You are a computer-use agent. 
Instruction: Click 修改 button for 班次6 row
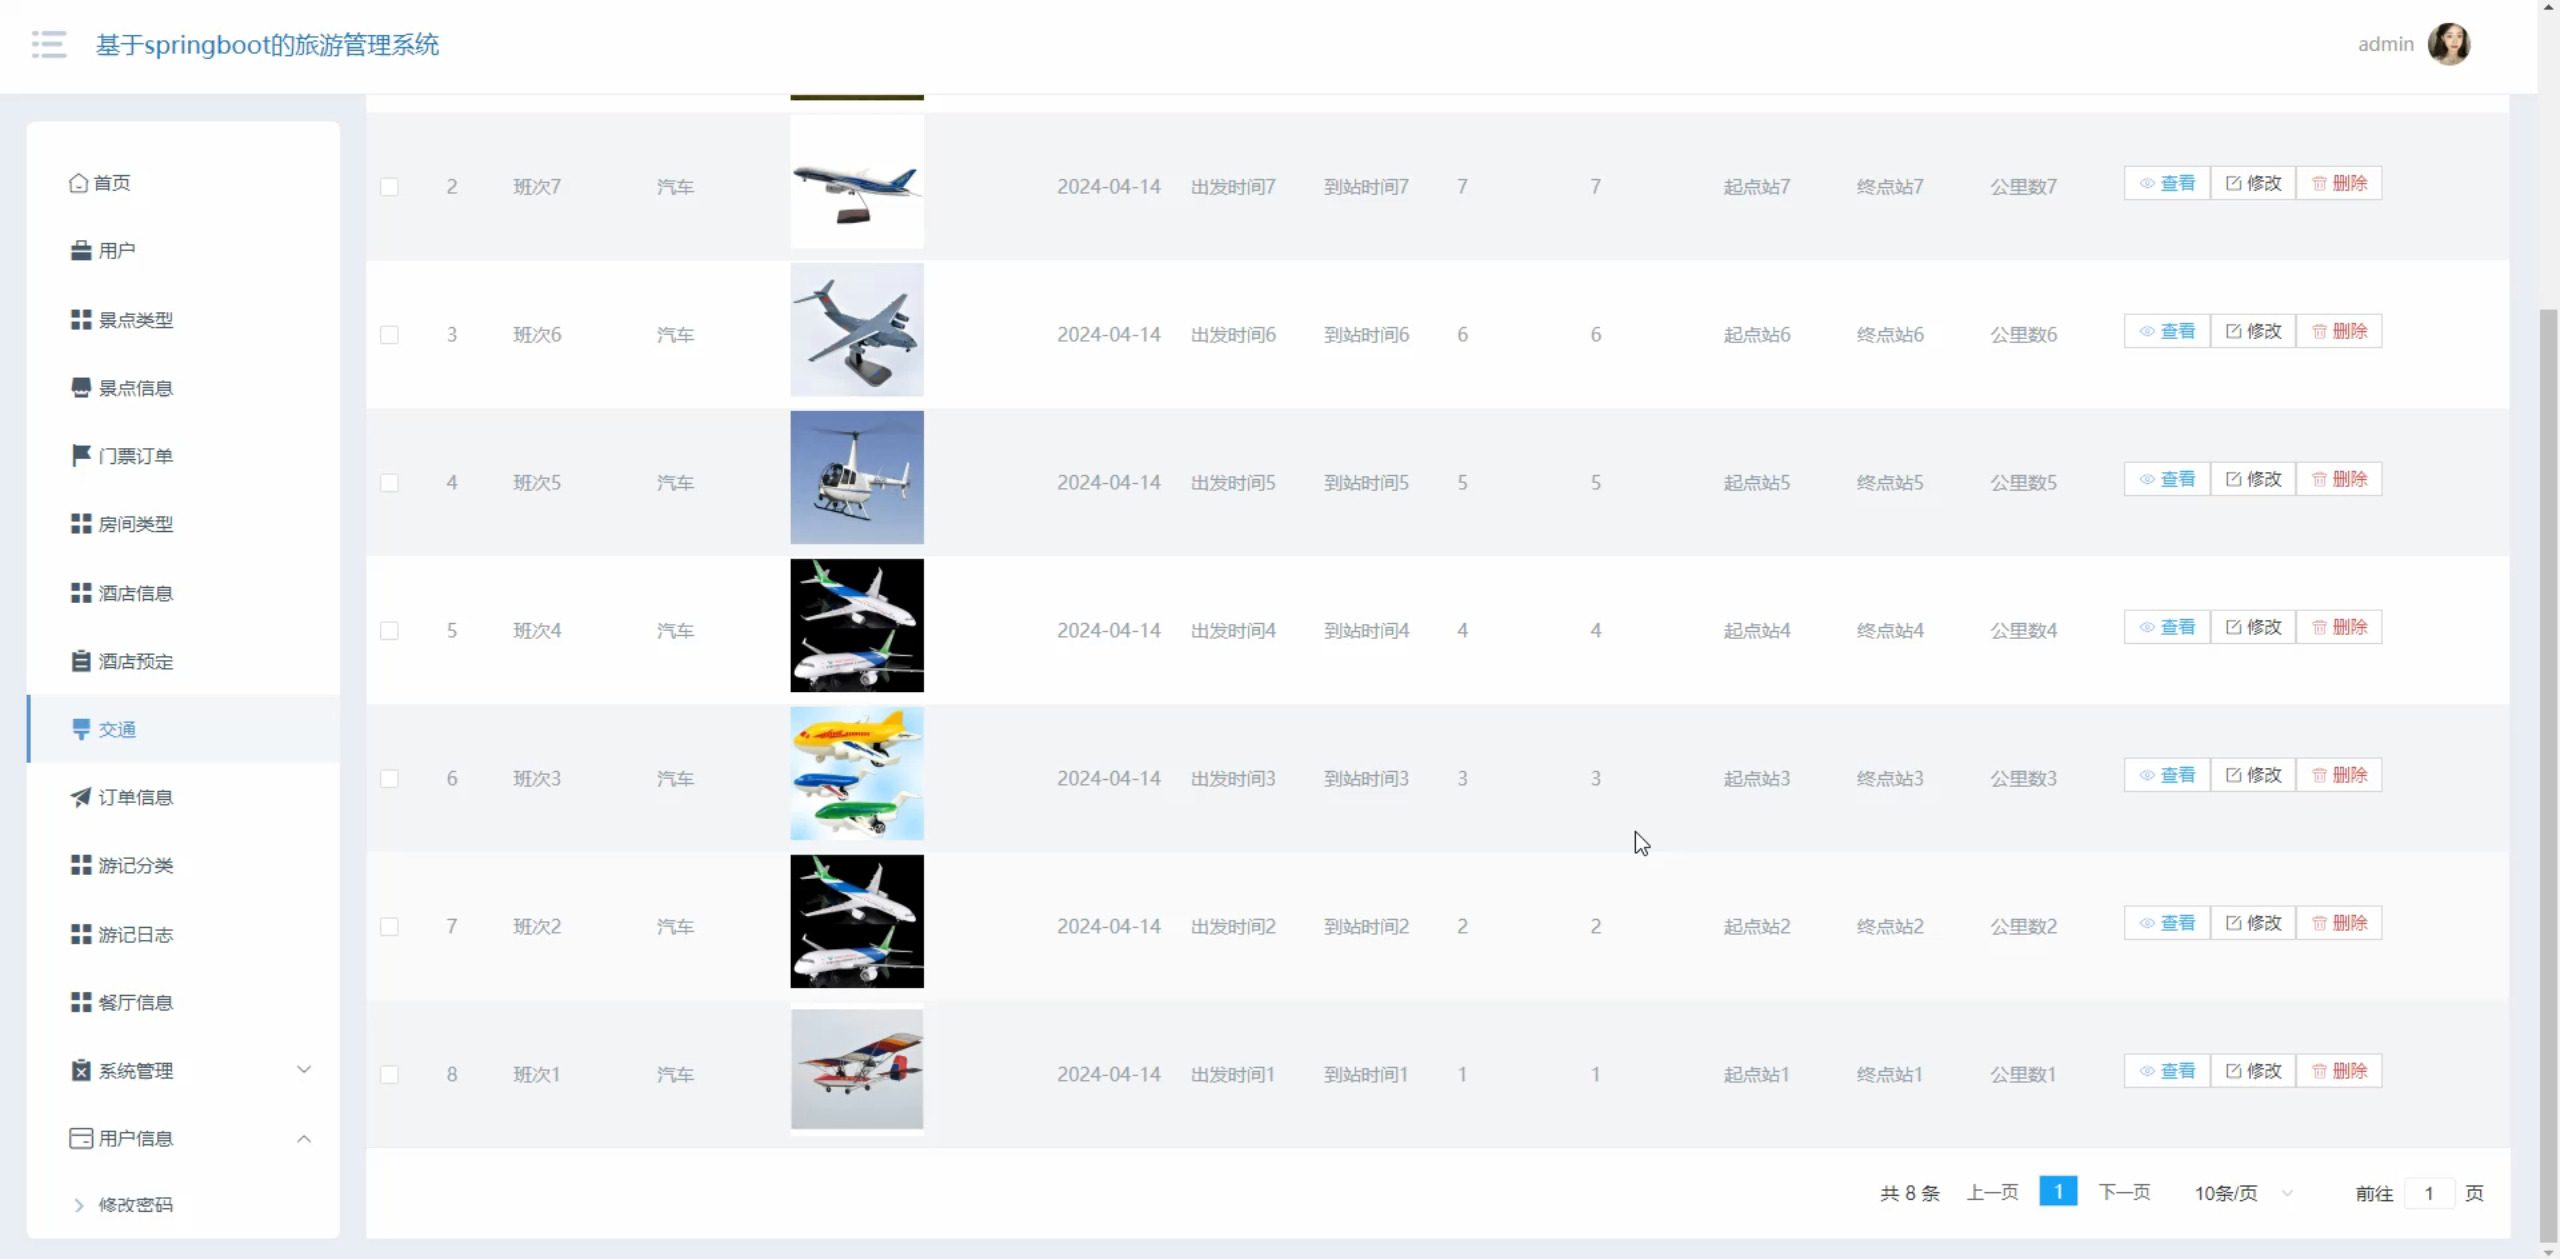2253,331
